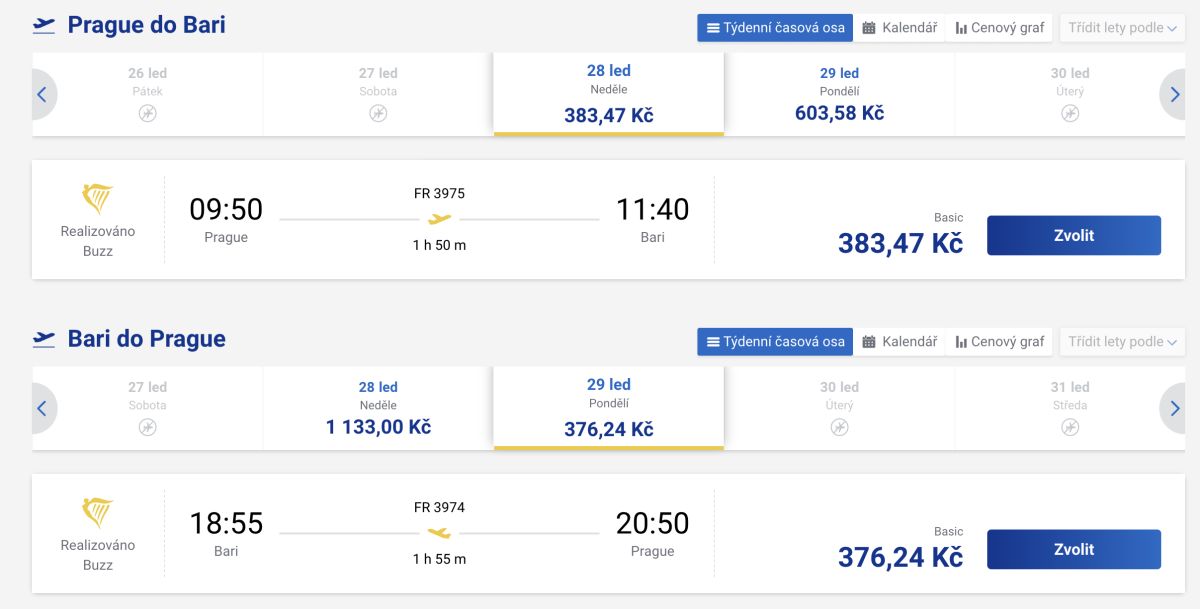Open the outbound "Třídit lety podle" dropdown
The width and height of the screenshot is (1200, 609).
click(1123, 28)
